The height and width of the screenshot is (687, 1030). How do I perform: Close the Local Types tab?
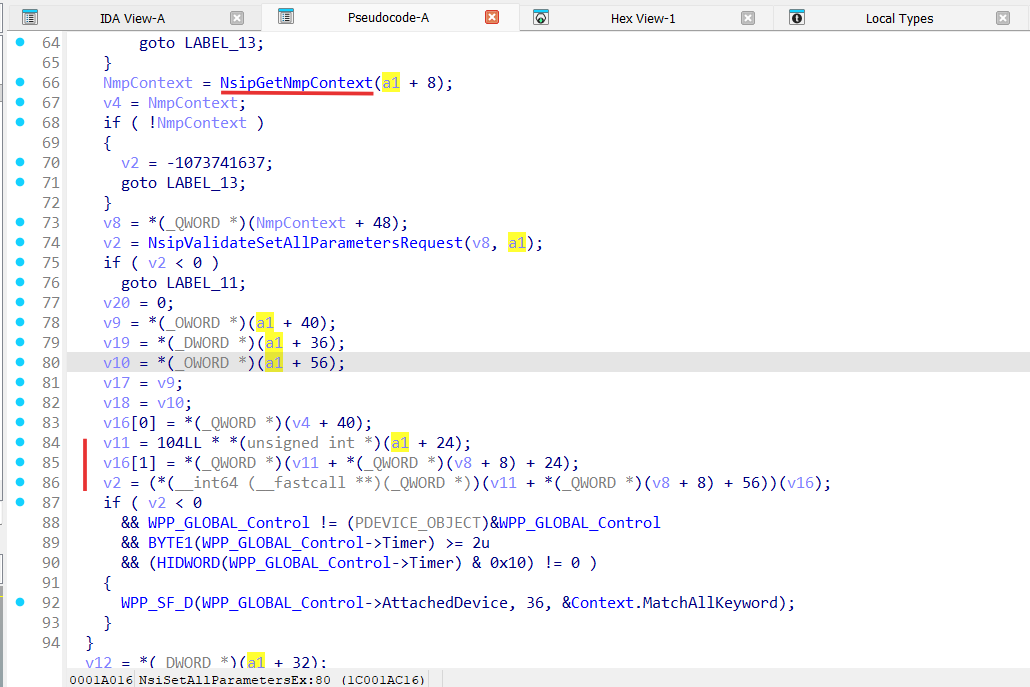coord(1003,18)
